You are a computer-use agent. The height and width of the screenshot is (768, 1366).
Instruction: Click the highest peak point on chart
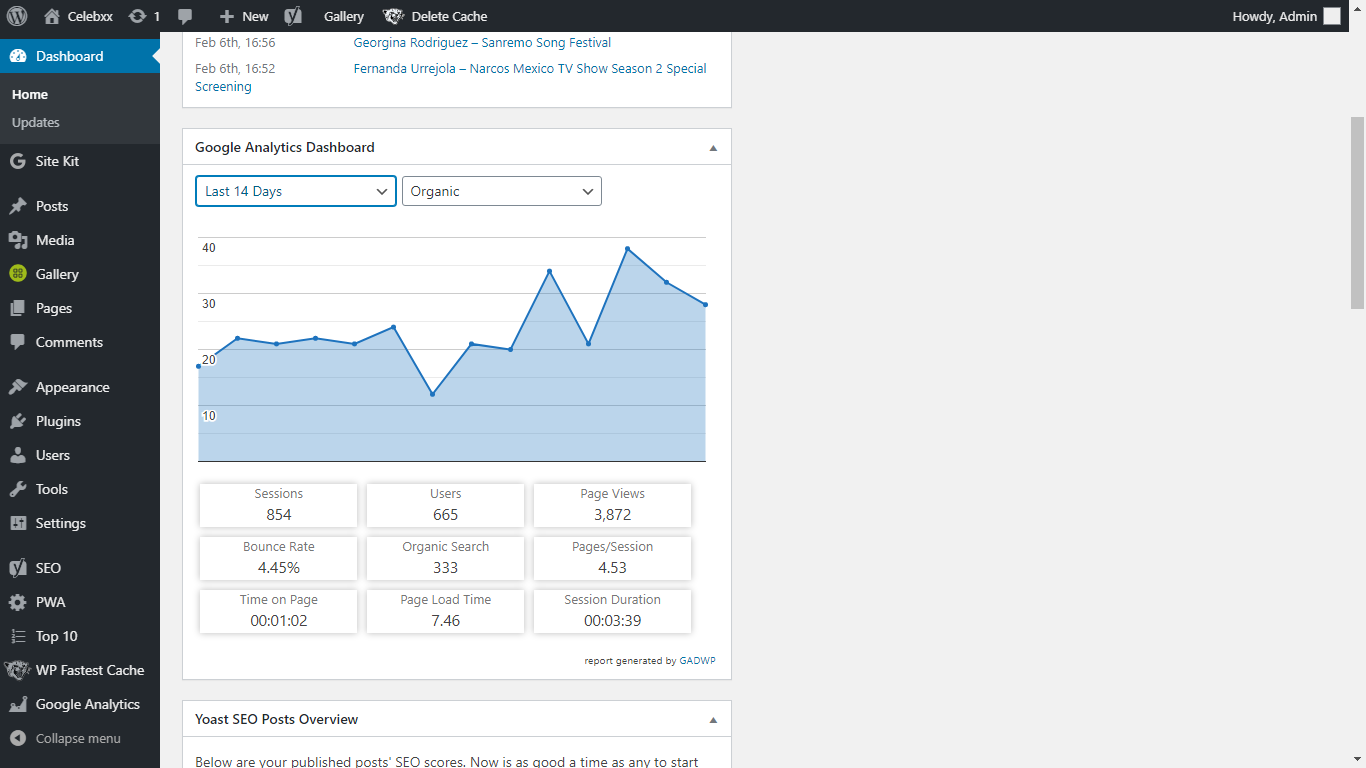(x=627, y=249)
